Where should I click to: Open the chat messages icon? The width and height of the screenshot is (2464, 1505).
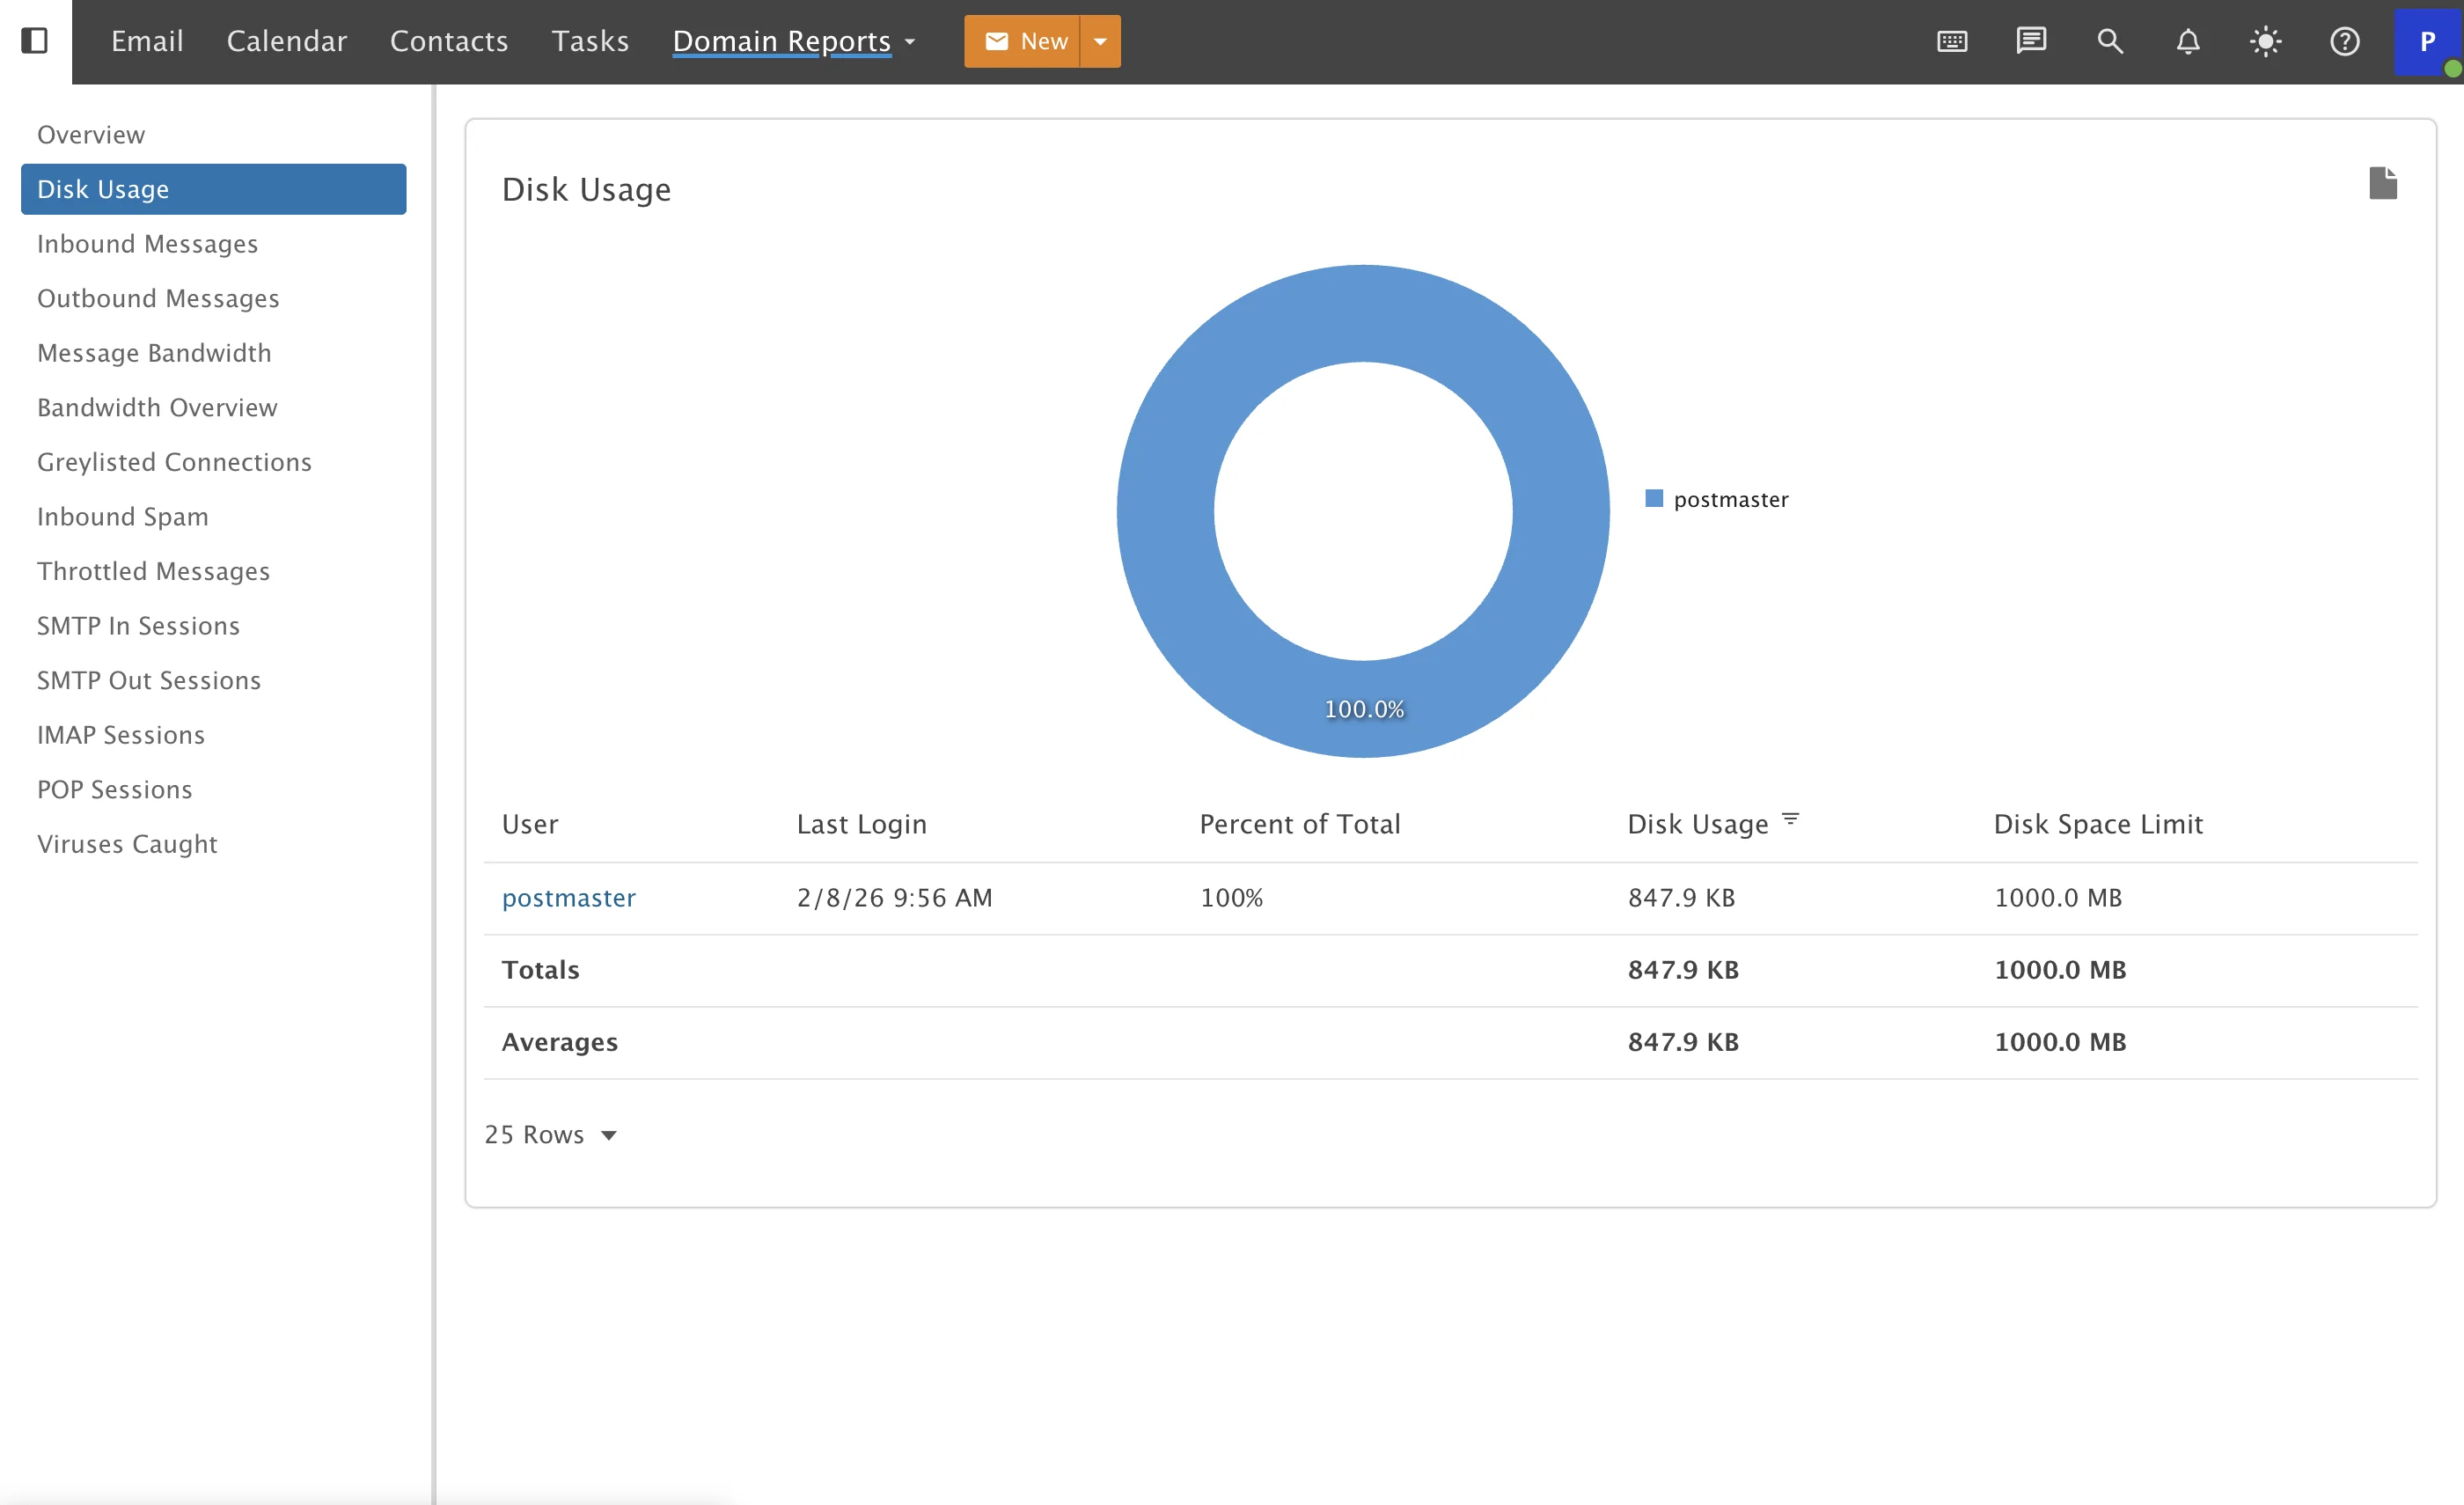pos(2031,41)
